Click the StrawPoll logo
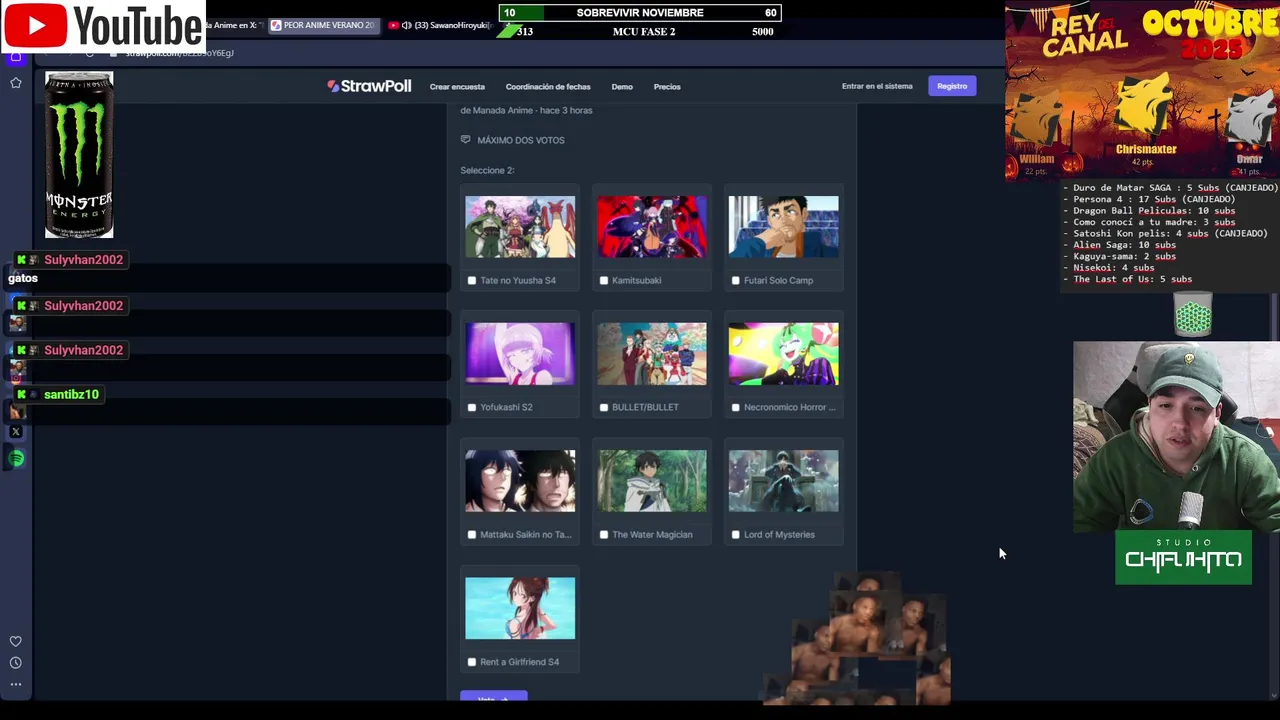Image resolution: width=1280 pixels, height=720 pixels. pyautogui.click(x=369, y=86)
